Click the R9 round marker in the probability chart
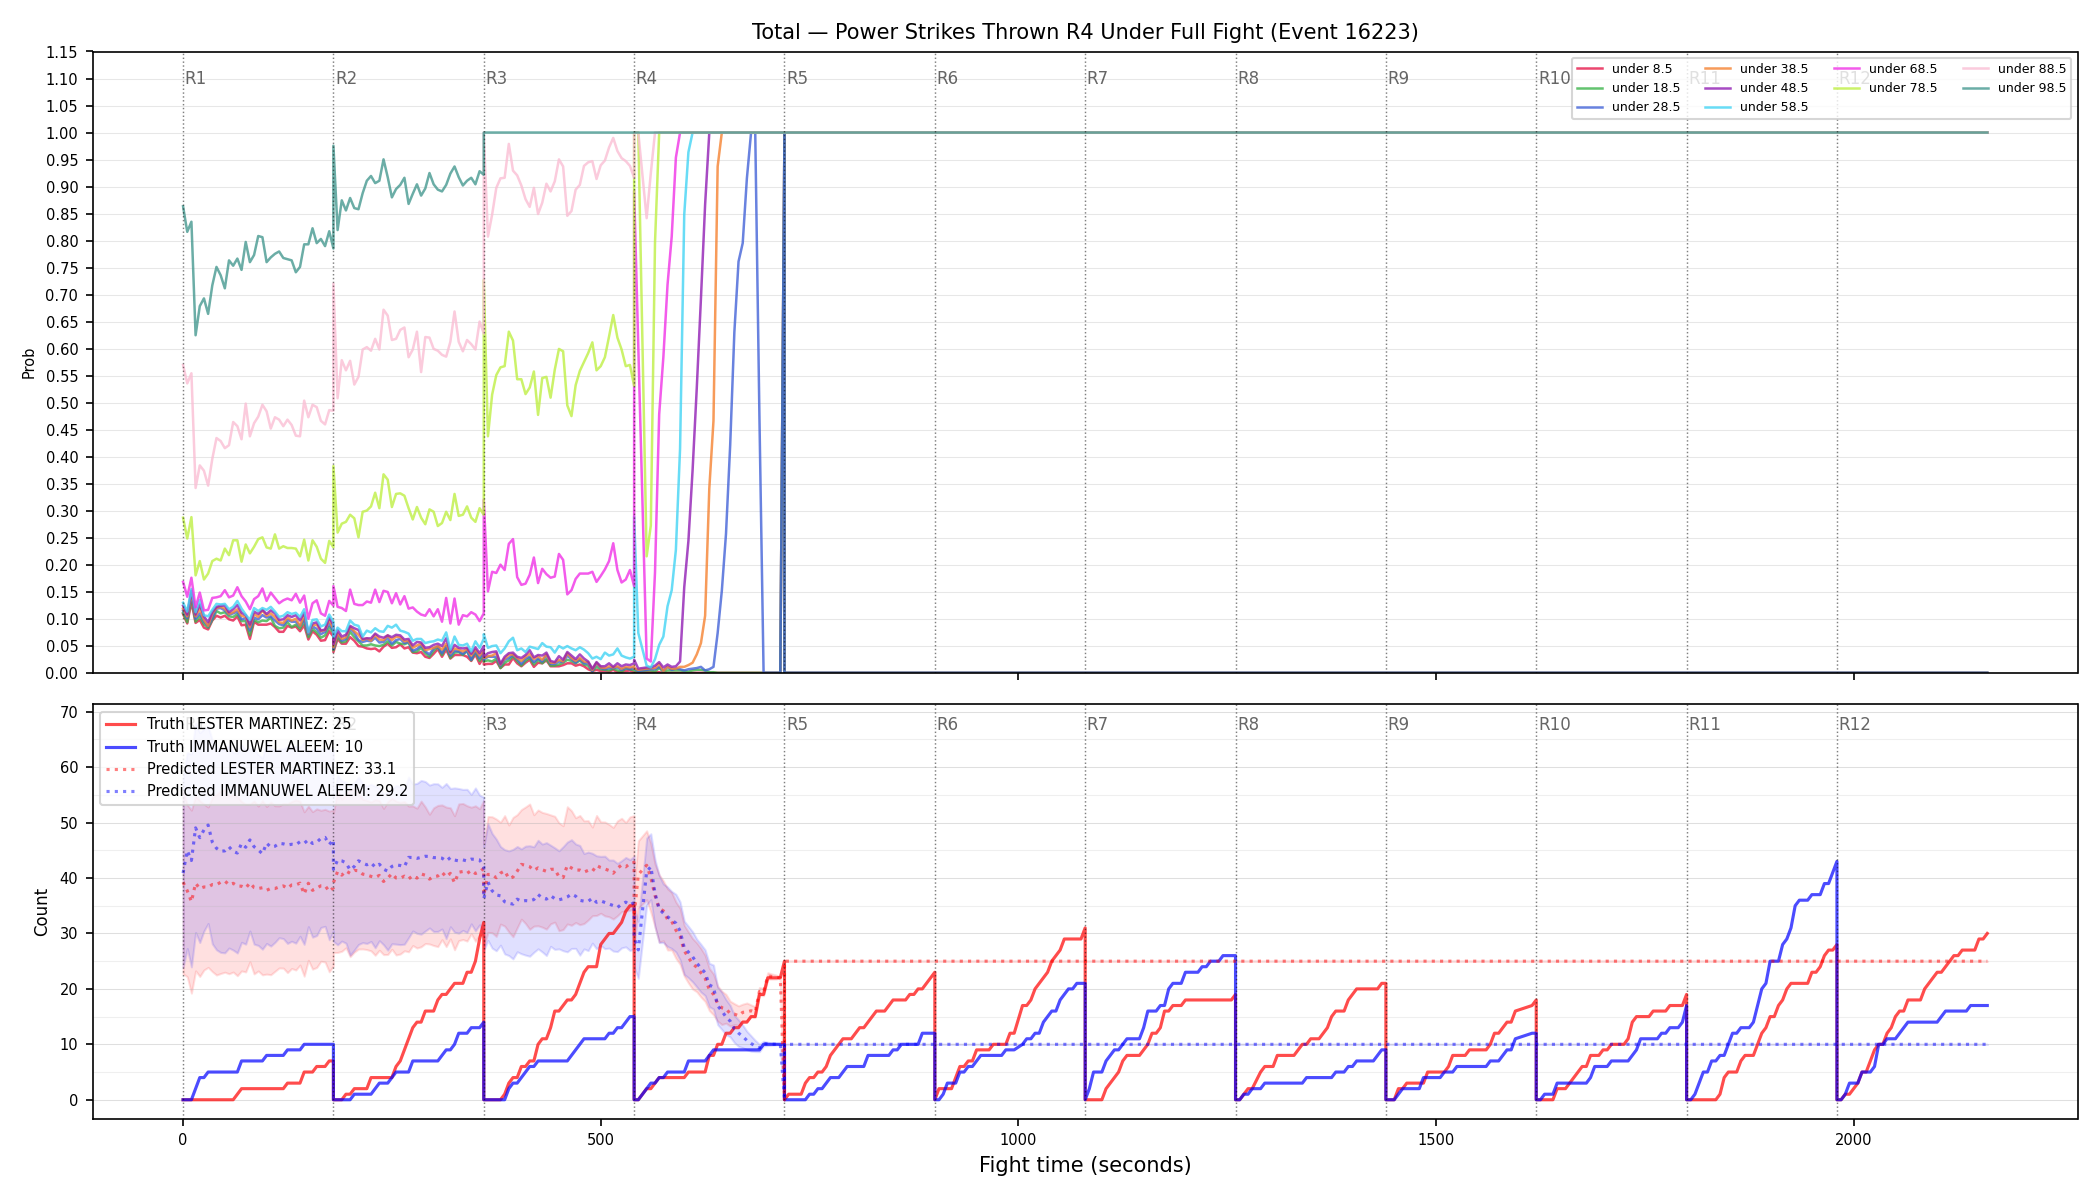Image resolution: width=2100 pixels, height=1200 pixels. (x=1399, y=78)
